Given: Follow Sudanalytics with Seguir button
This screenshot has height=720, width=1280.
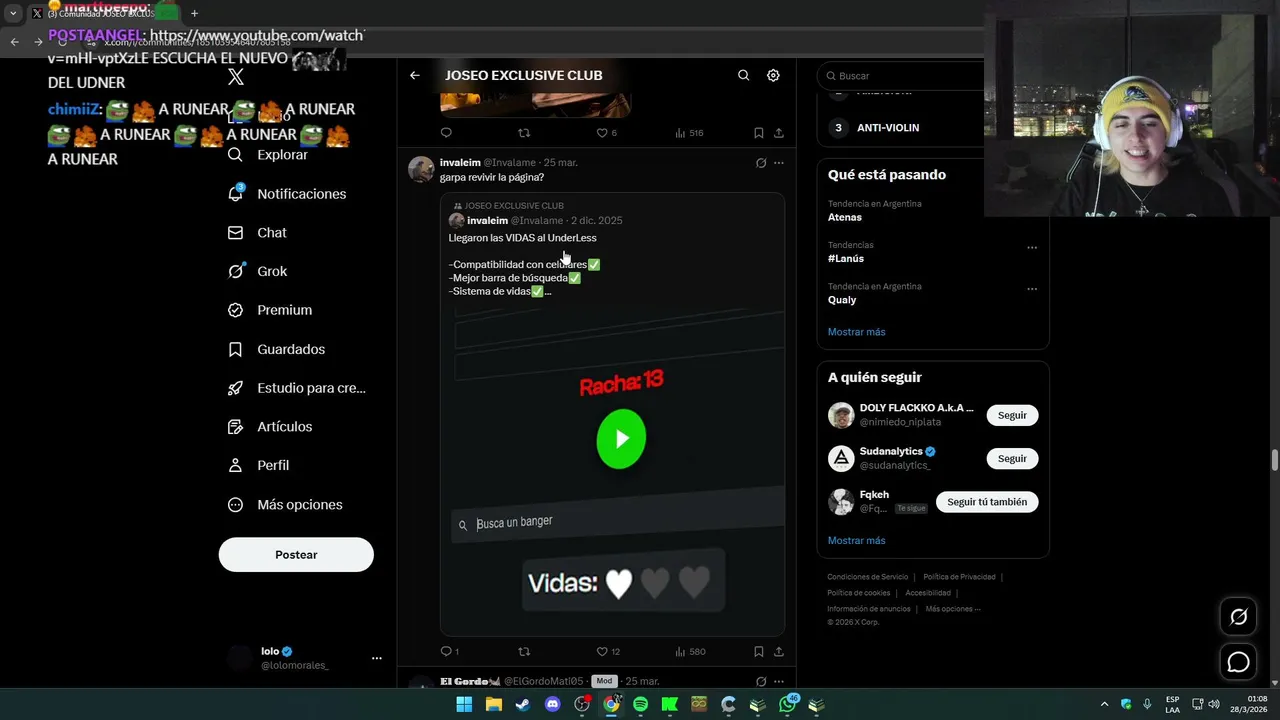Looking at the screenshot, I should [1012, 458].
